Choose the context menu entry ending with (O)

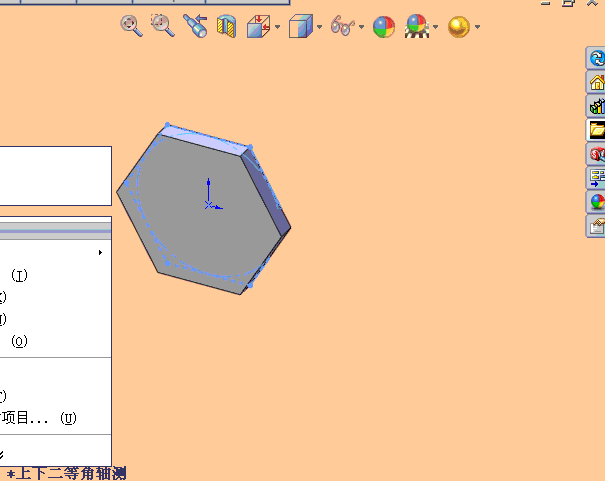[55, 341]
